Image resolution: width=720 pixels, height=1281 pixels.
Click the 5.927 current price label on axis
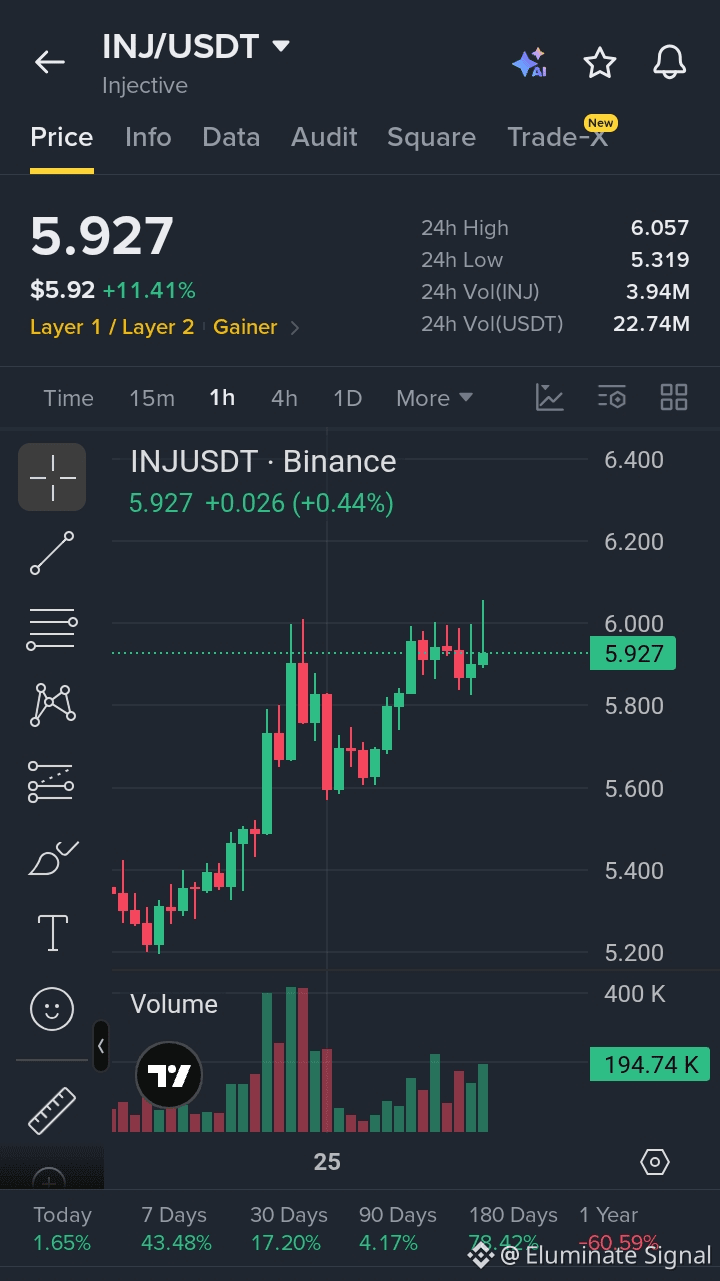coord(634,653)
